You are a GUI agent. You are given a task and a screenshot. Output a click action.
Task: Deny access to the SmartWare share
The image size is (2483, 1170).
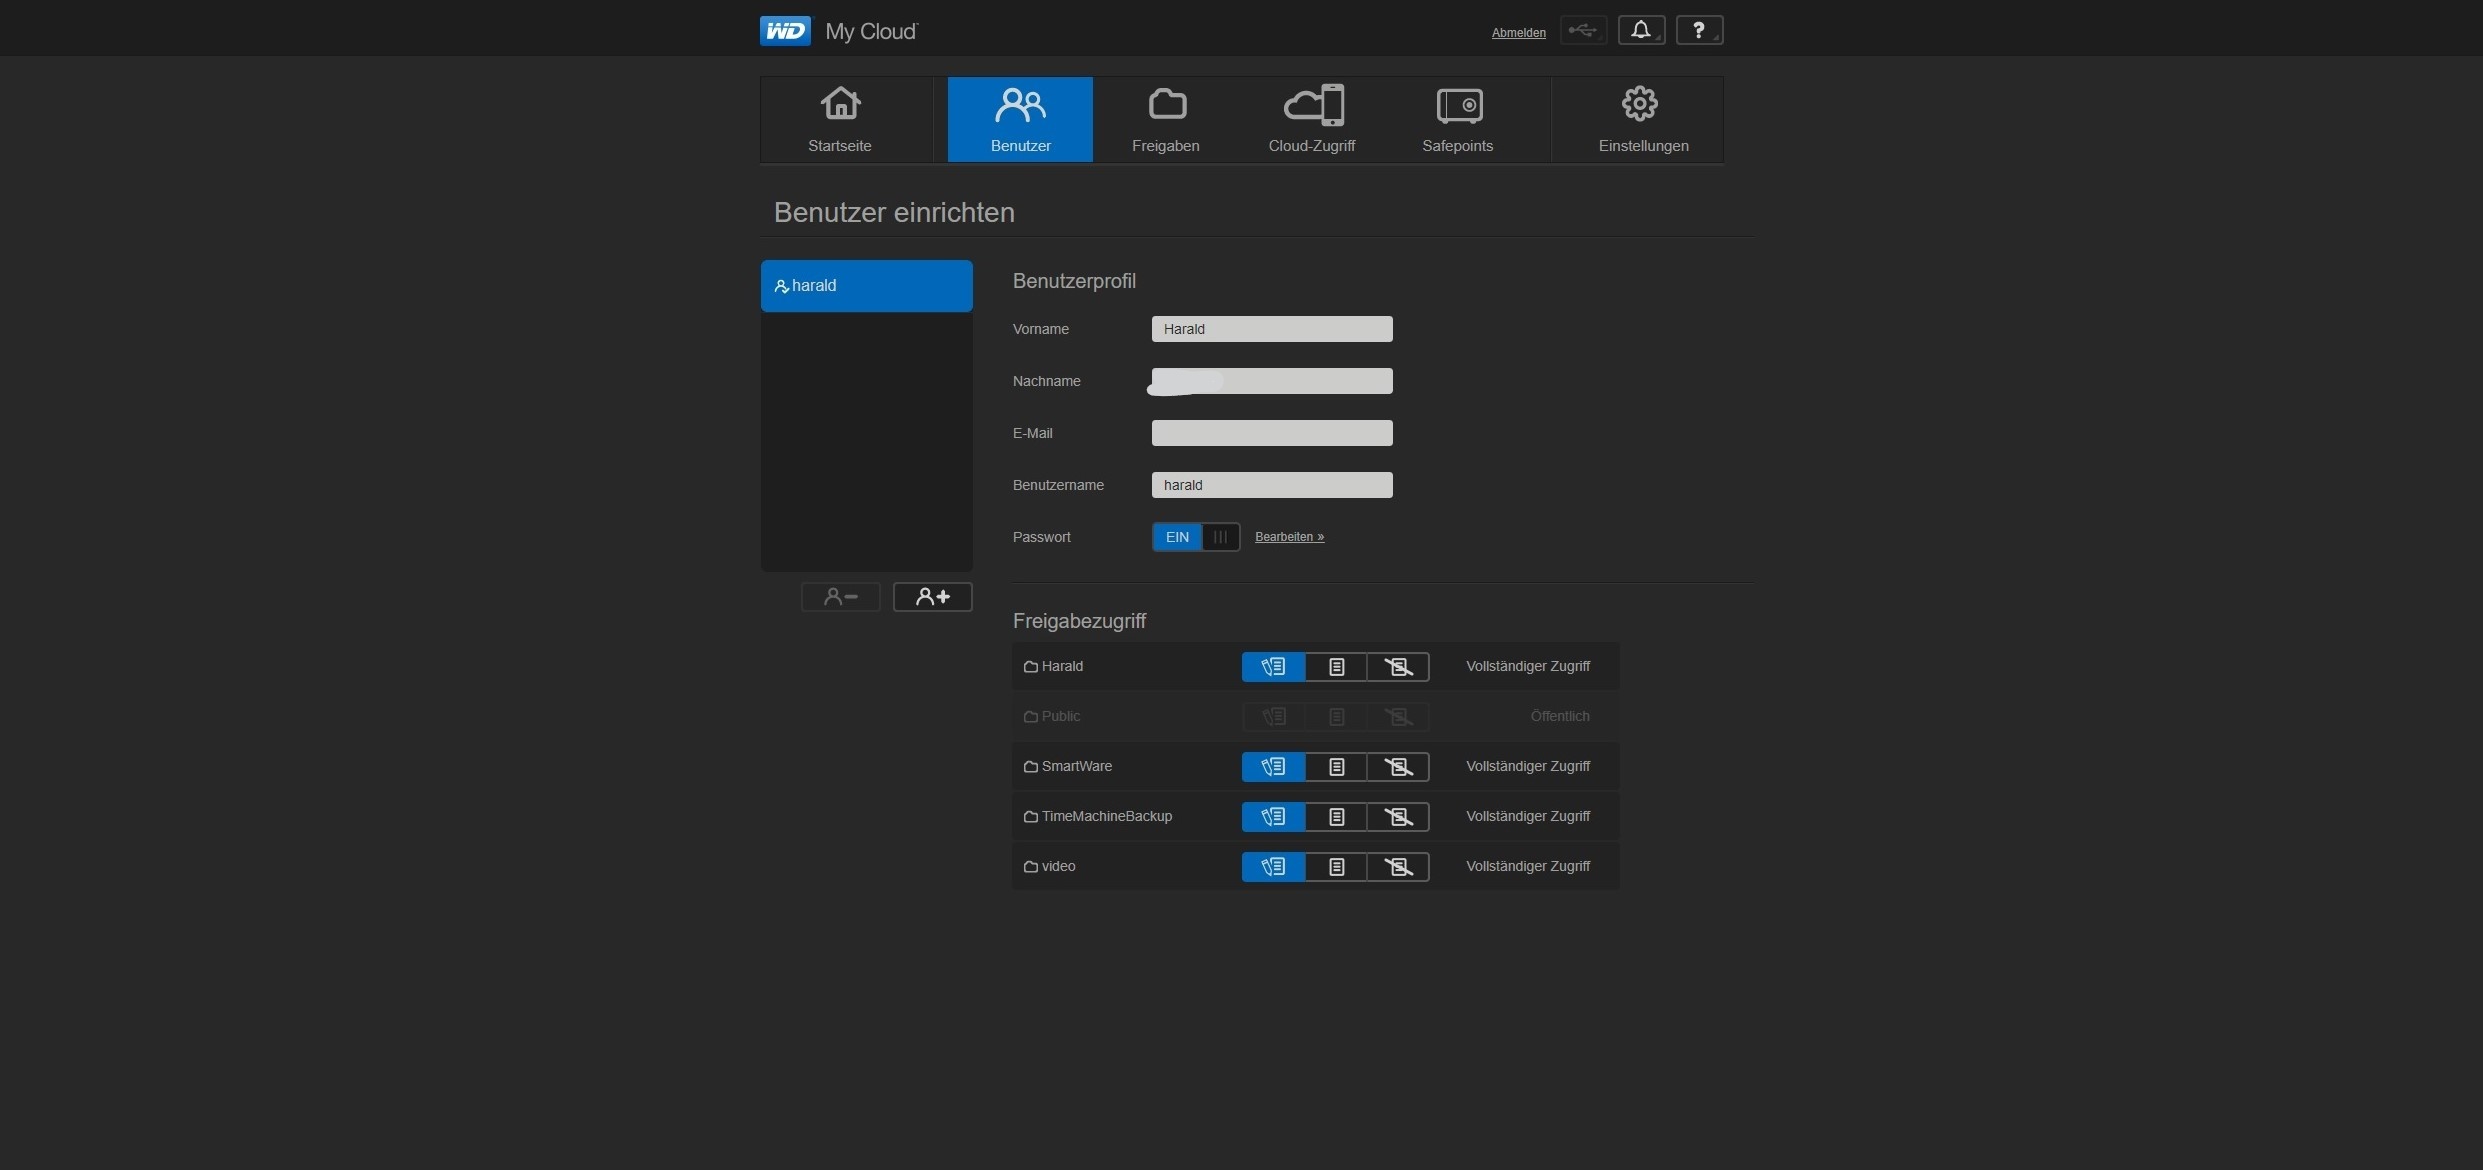(1398, 767)
